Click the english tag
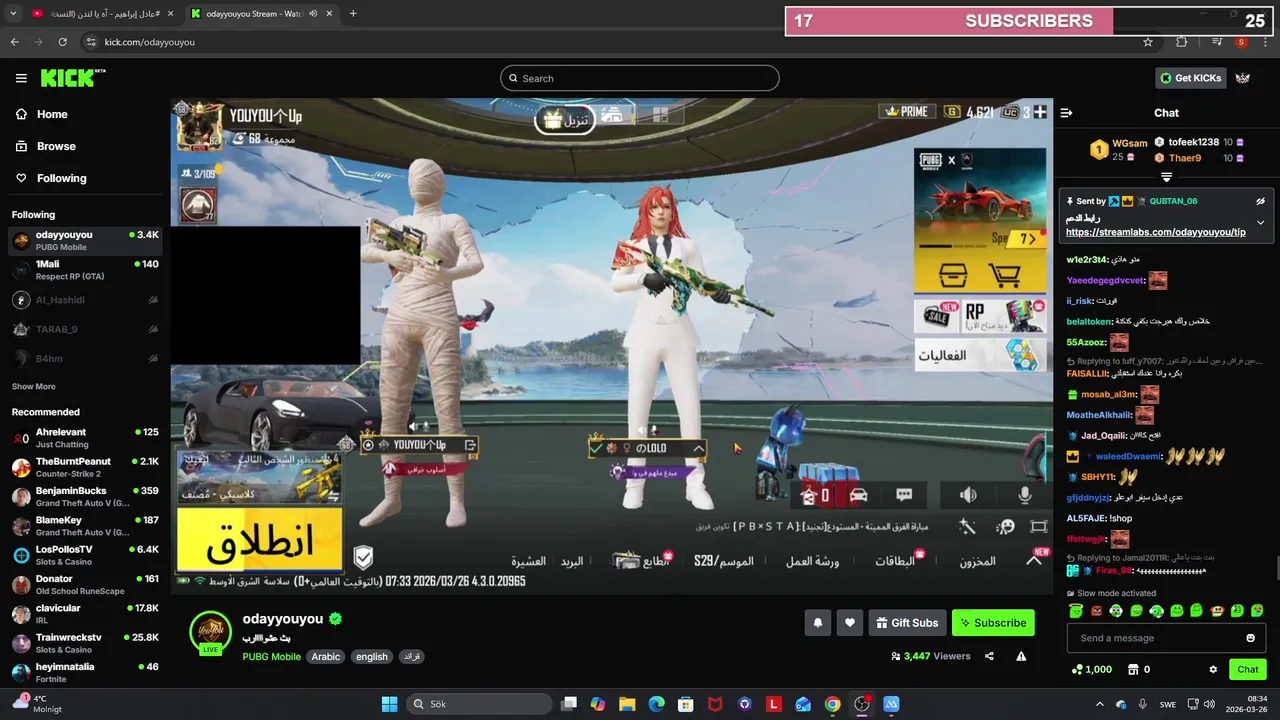1280x720 pixels. click(x=371, y=657)
